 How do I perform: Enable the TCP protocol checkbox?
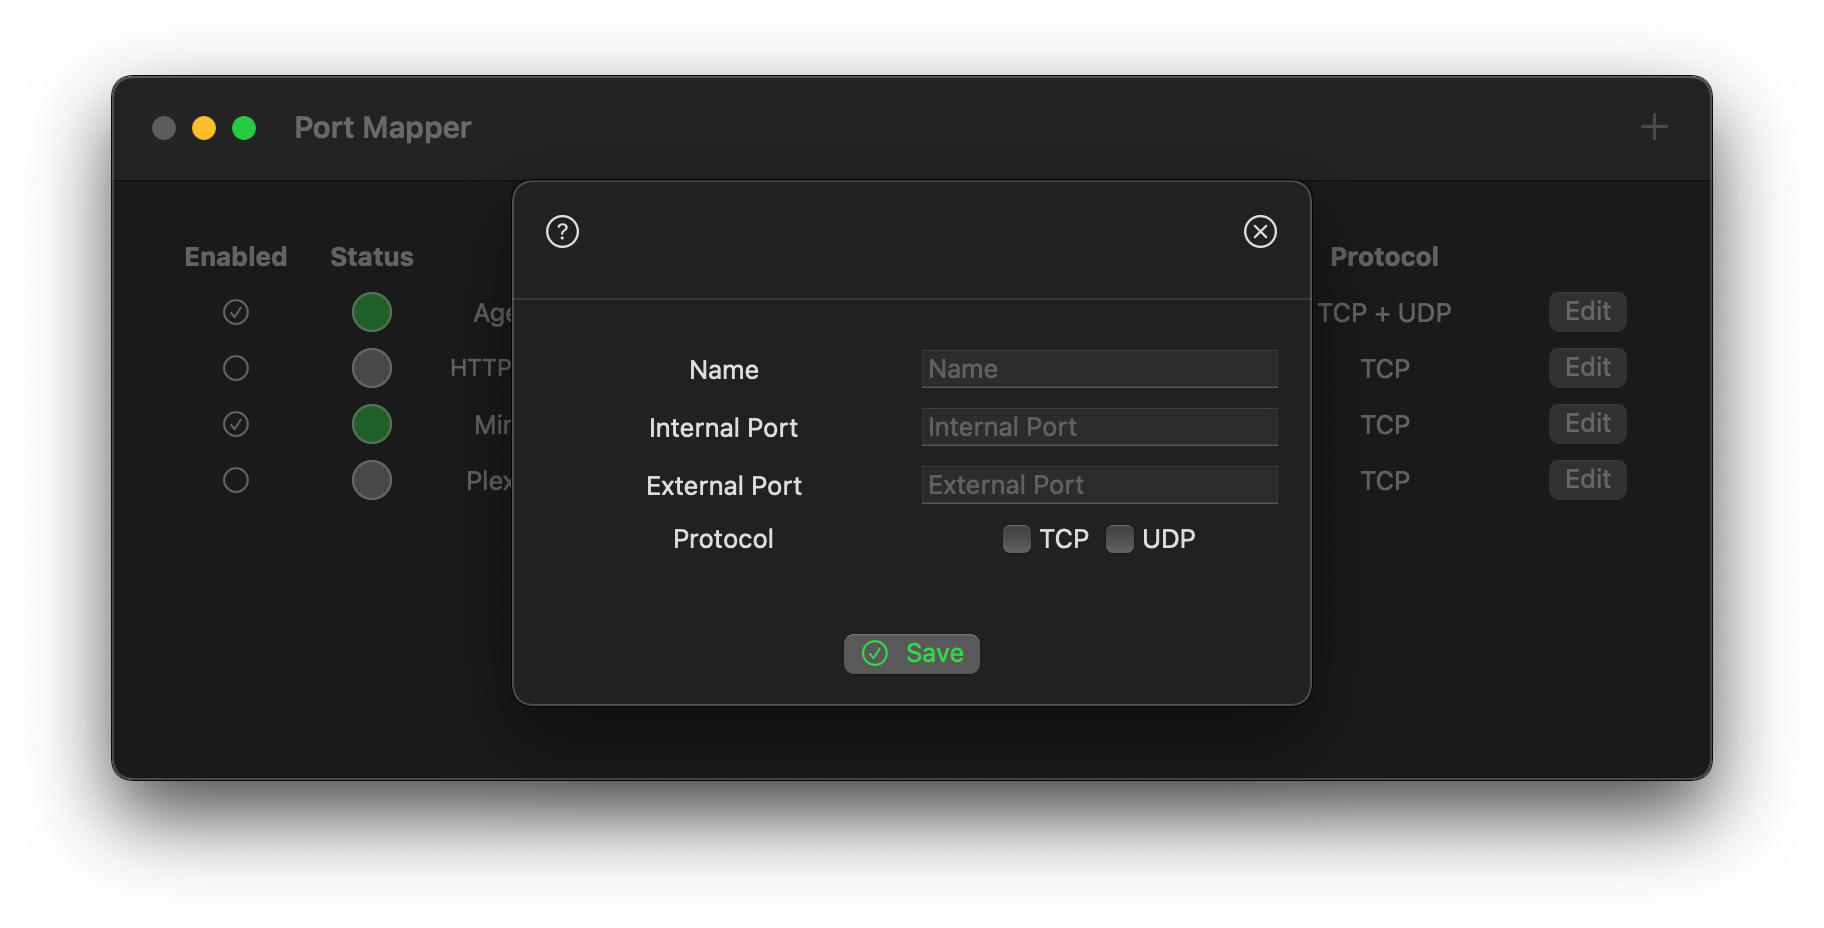coord(1017,539)
